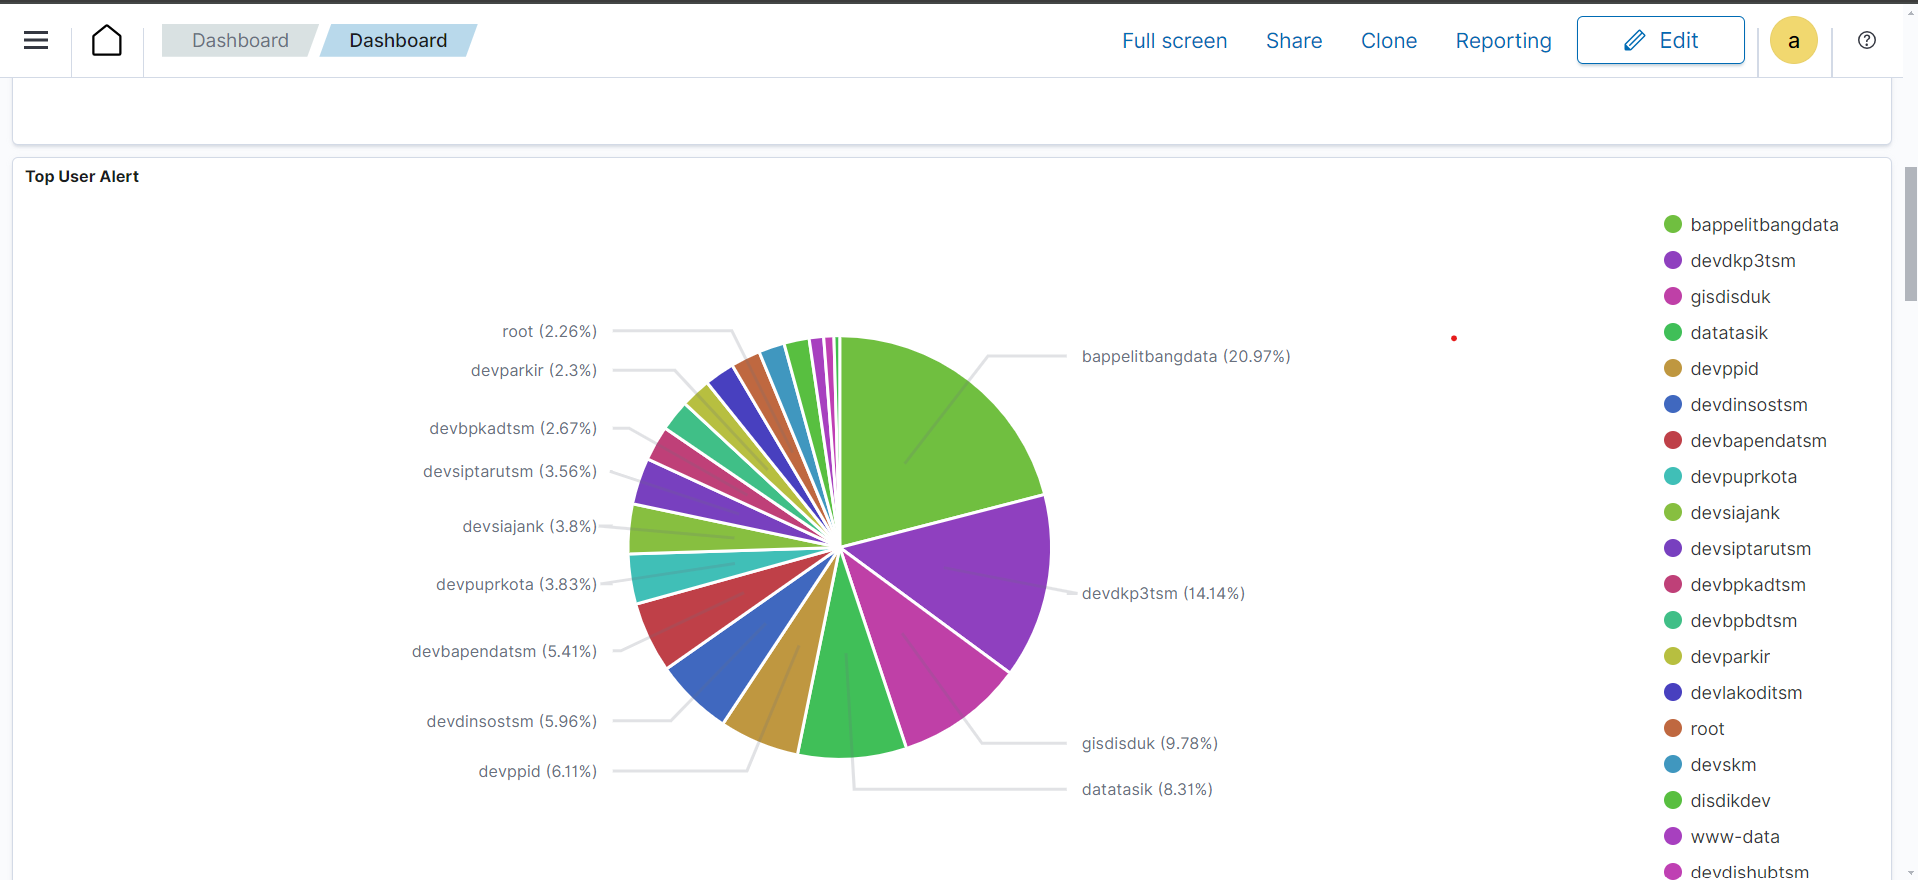Click the Clone link
The image size is (1918, 880).
(1388, 41)
